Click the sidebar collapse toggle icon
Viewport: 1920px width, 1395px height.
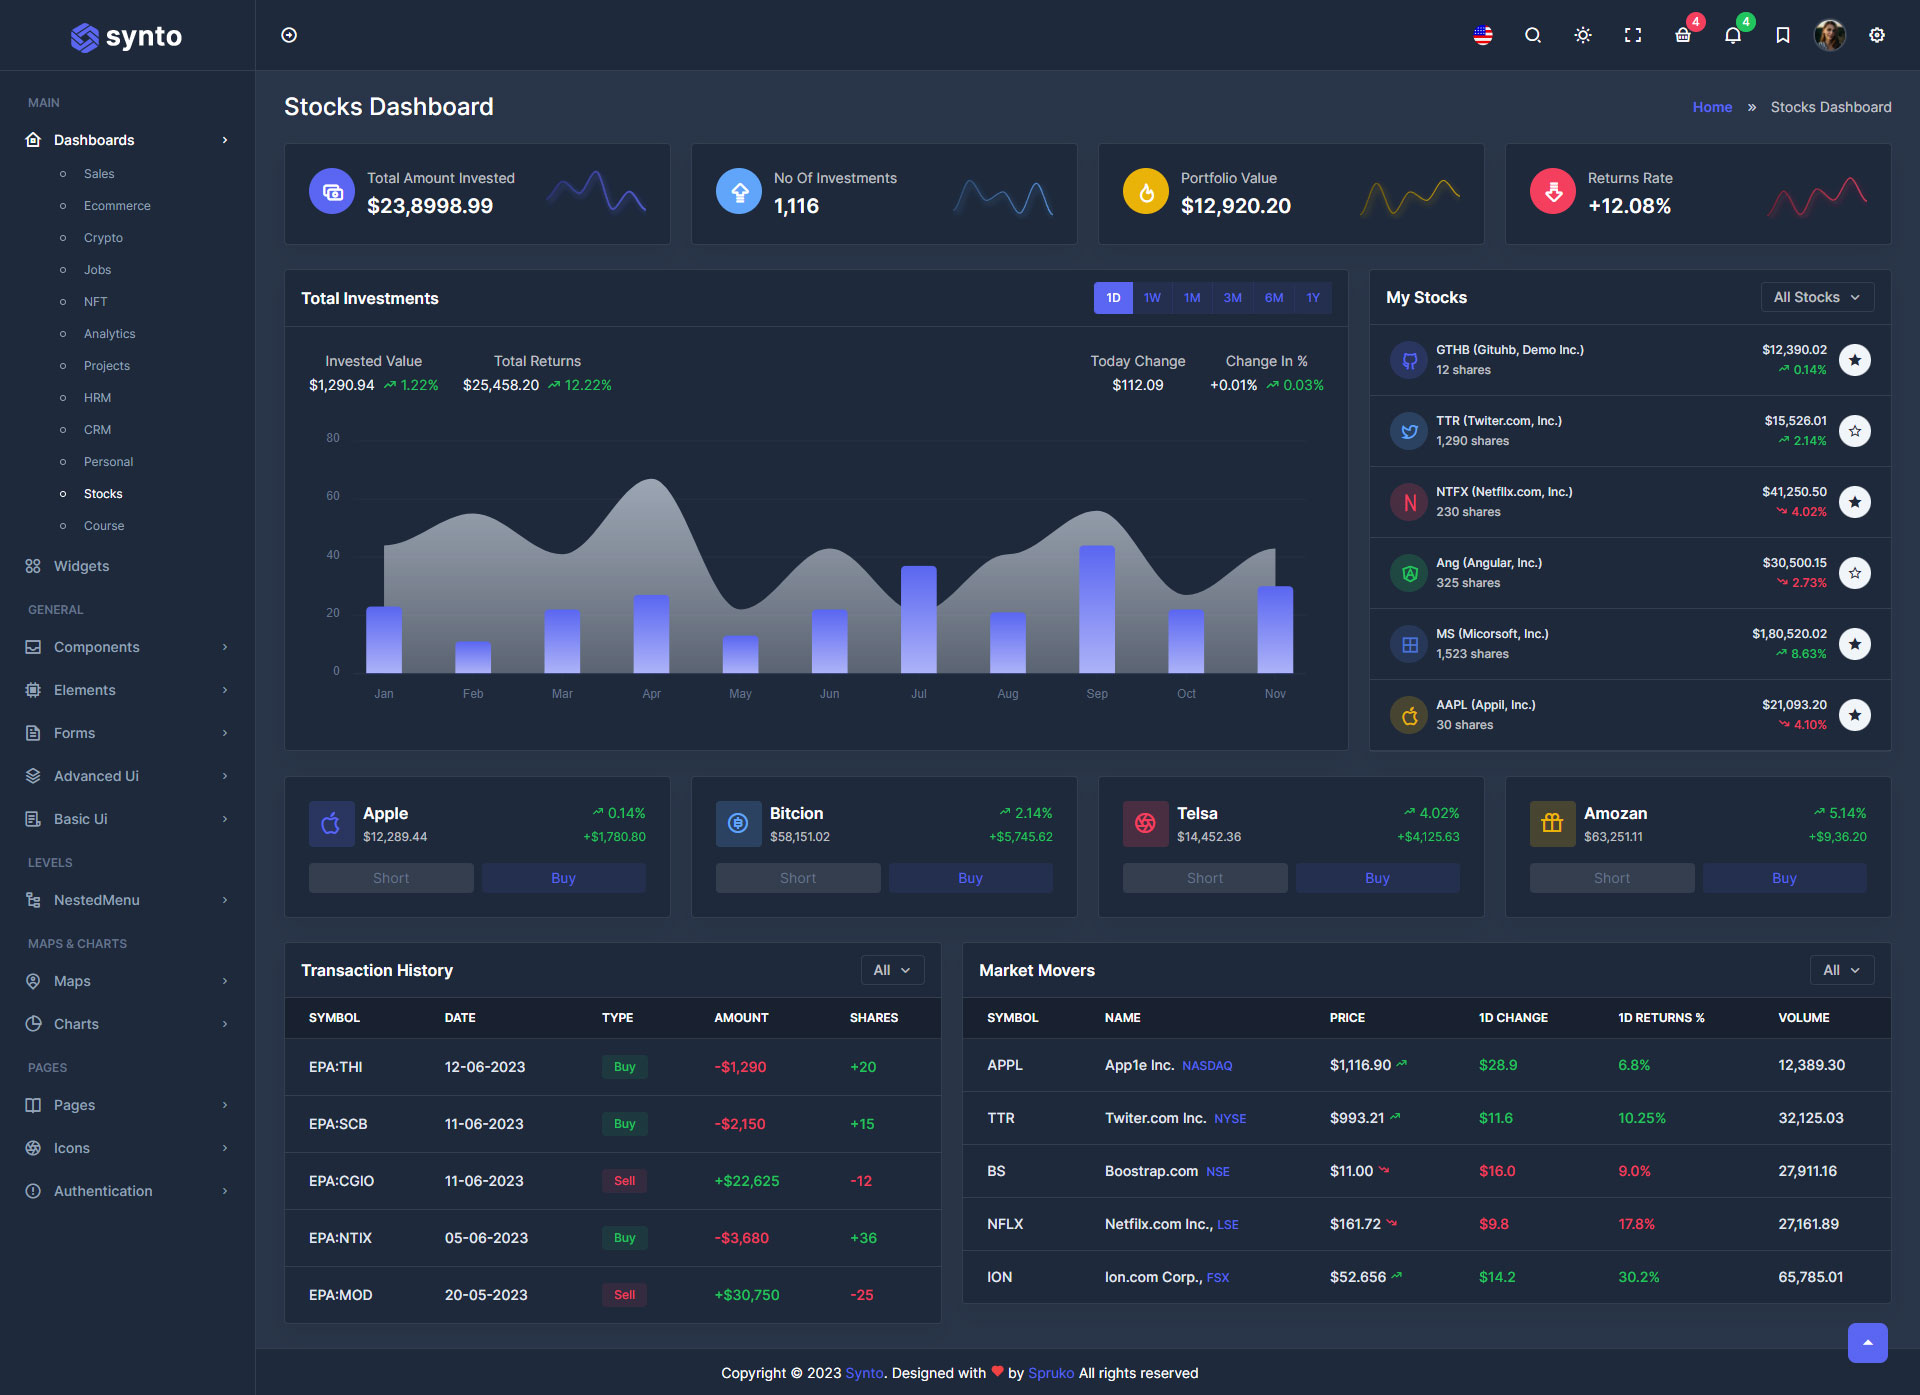click(289, 35)
